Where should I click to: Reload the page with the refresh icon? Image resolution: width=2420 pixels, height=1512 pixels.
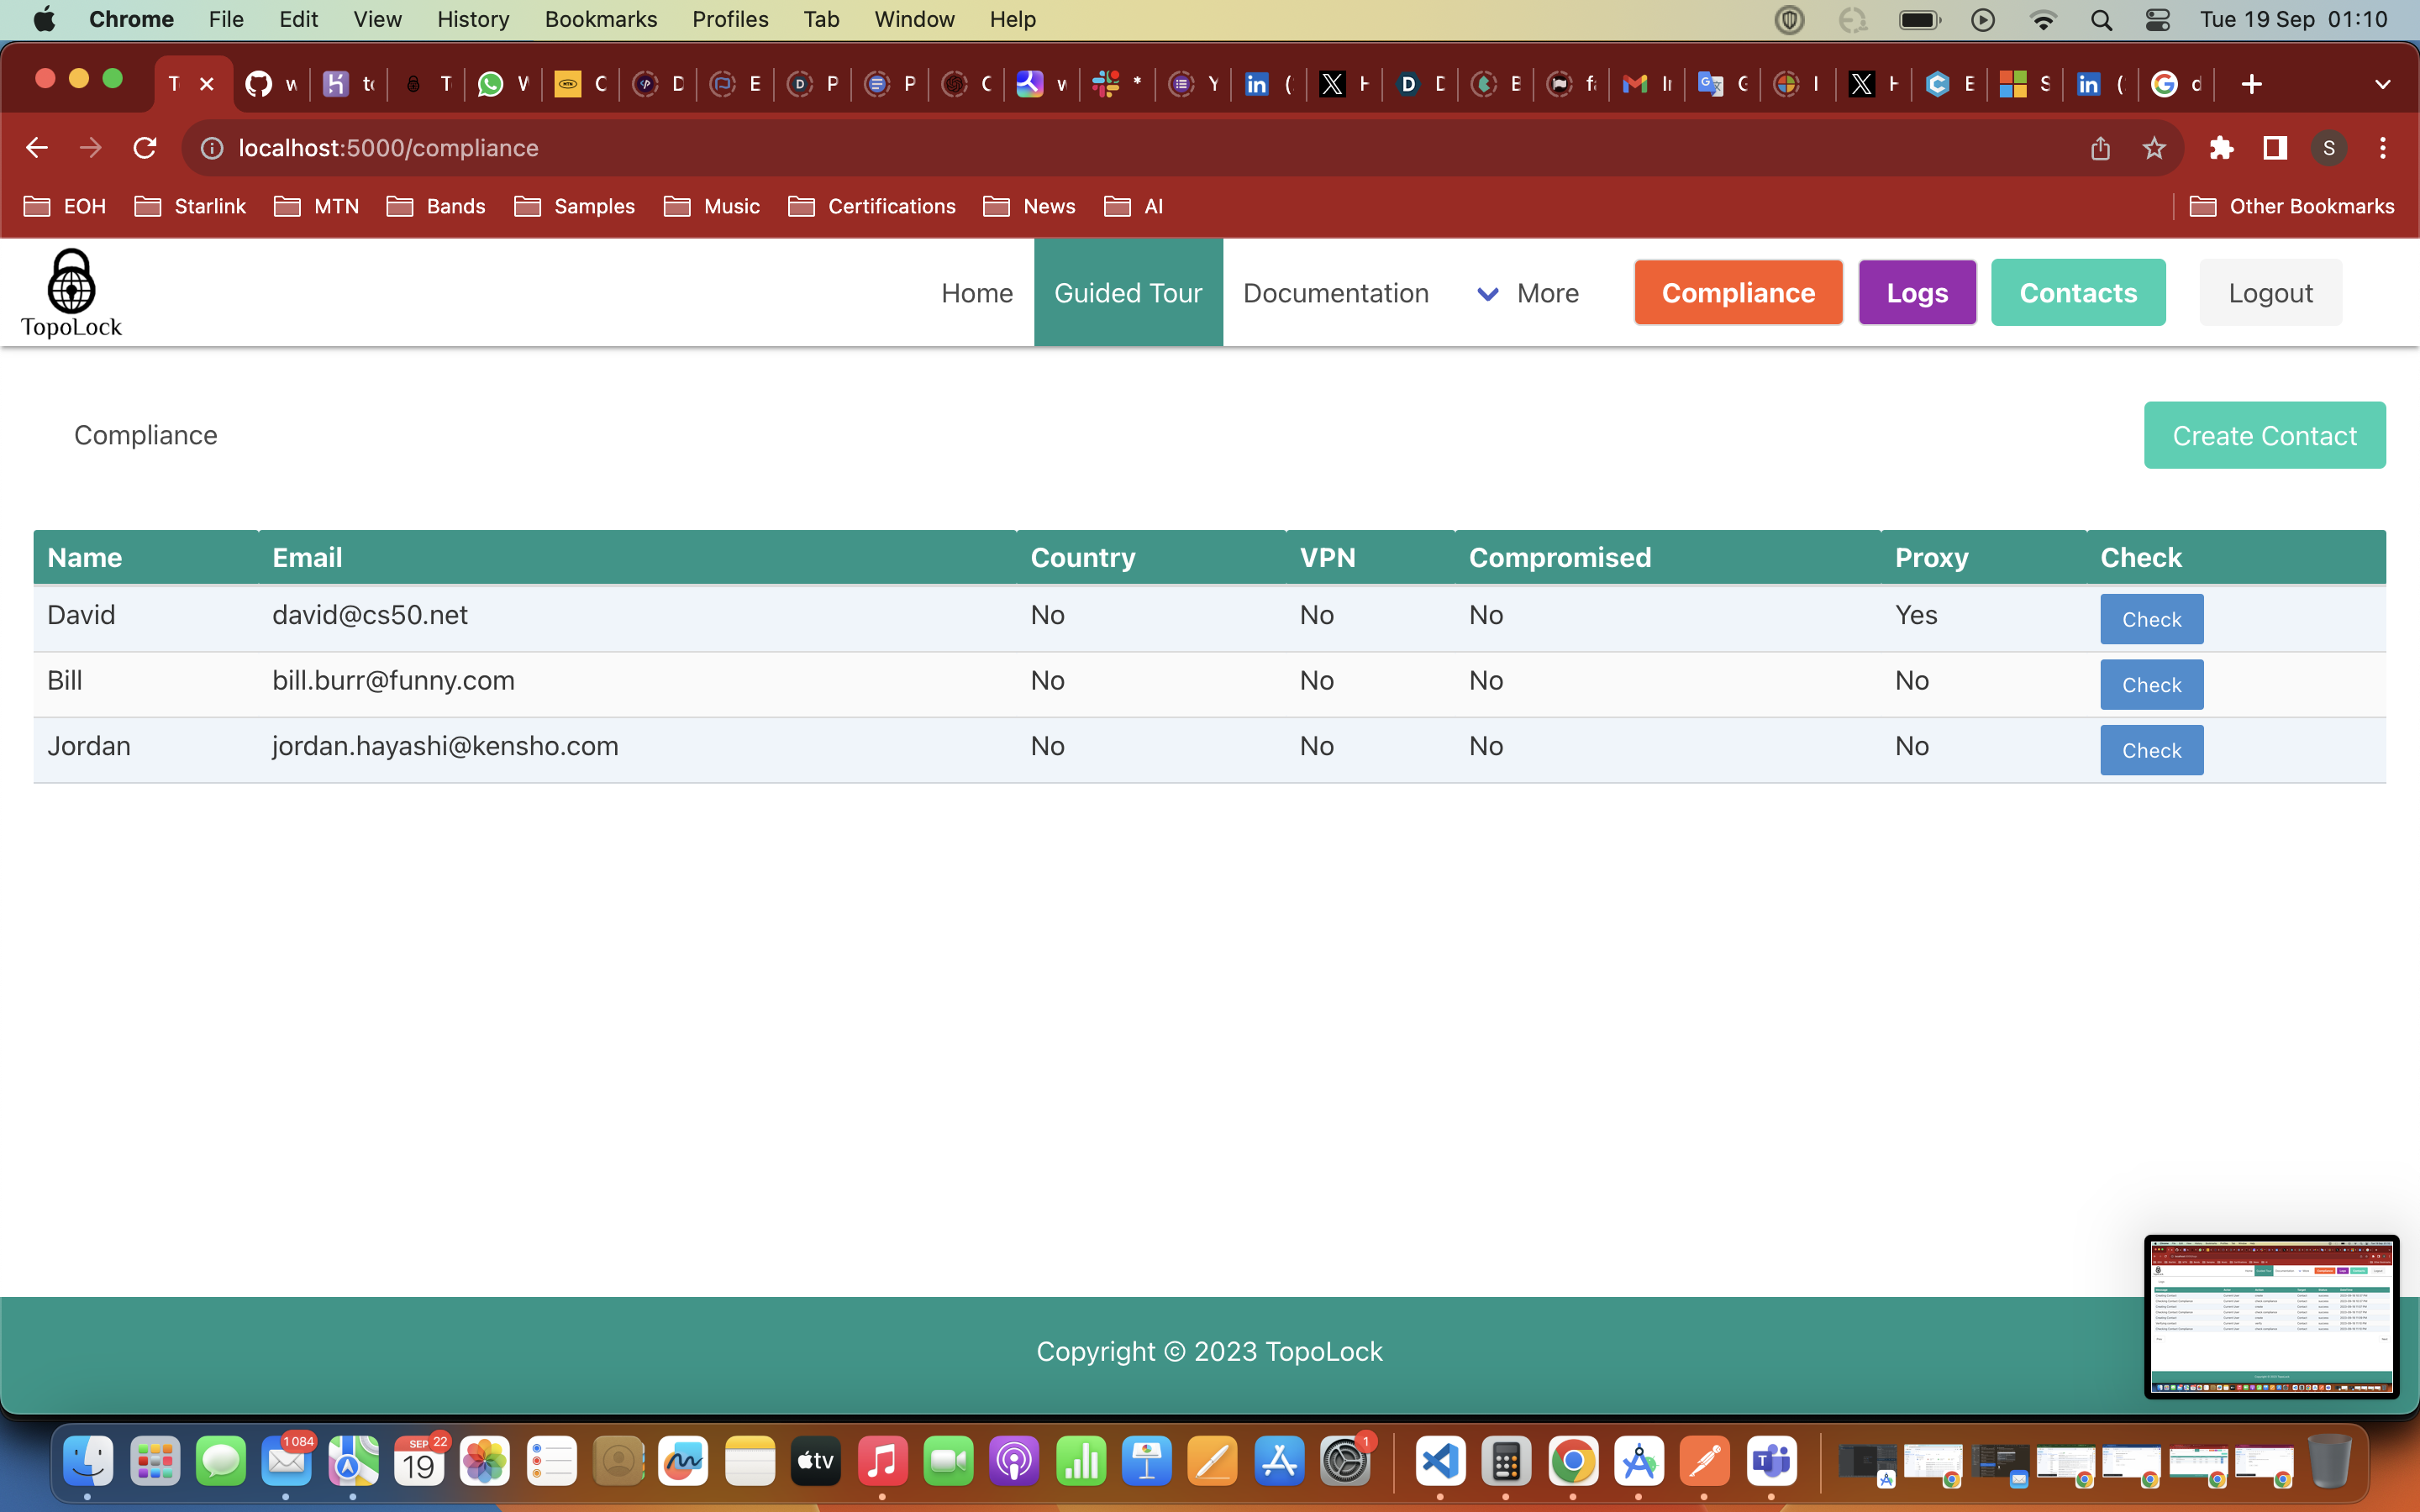pos(145,148)
